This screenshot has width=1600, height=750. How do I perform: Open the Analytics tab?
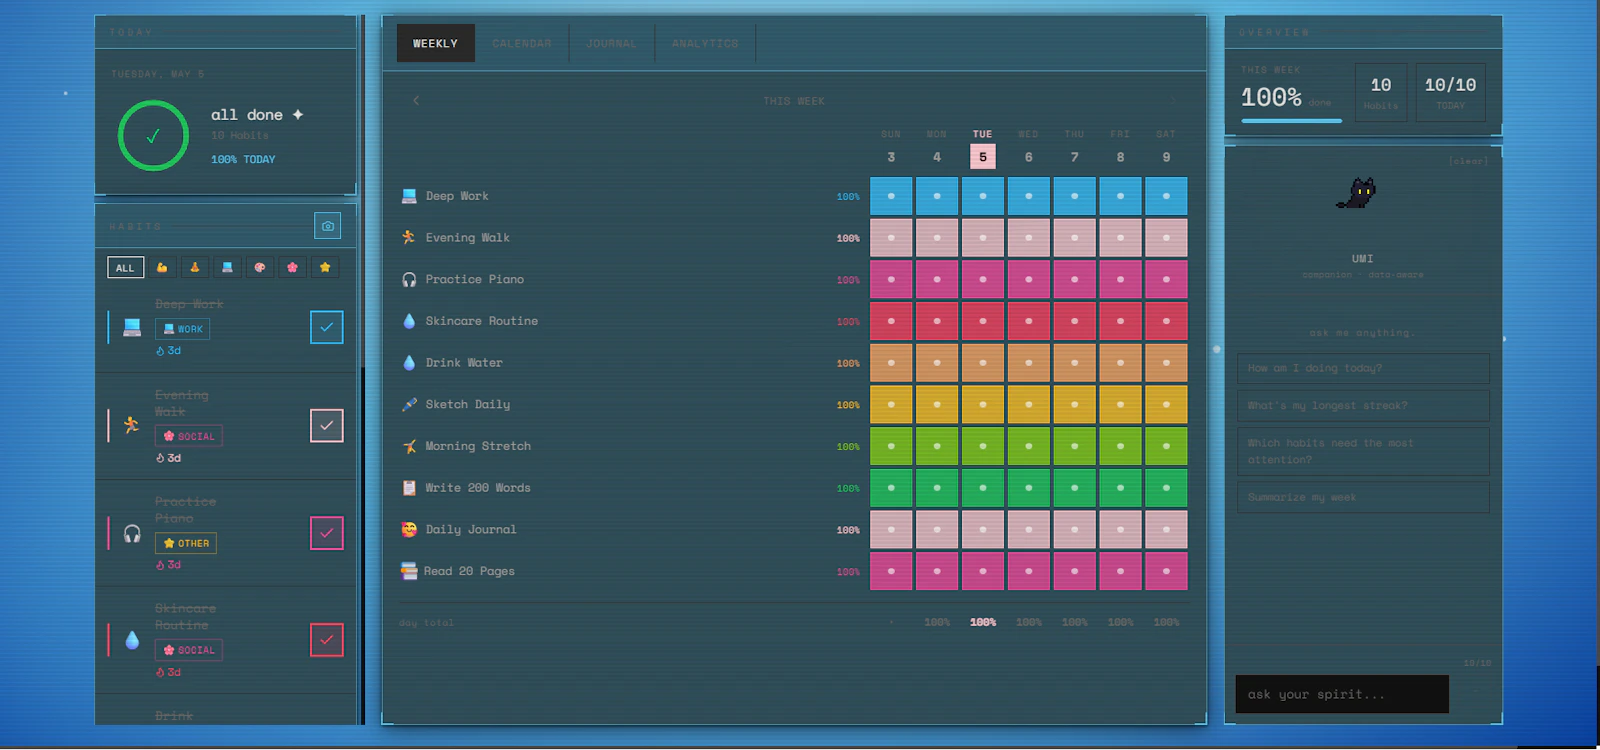705,43
